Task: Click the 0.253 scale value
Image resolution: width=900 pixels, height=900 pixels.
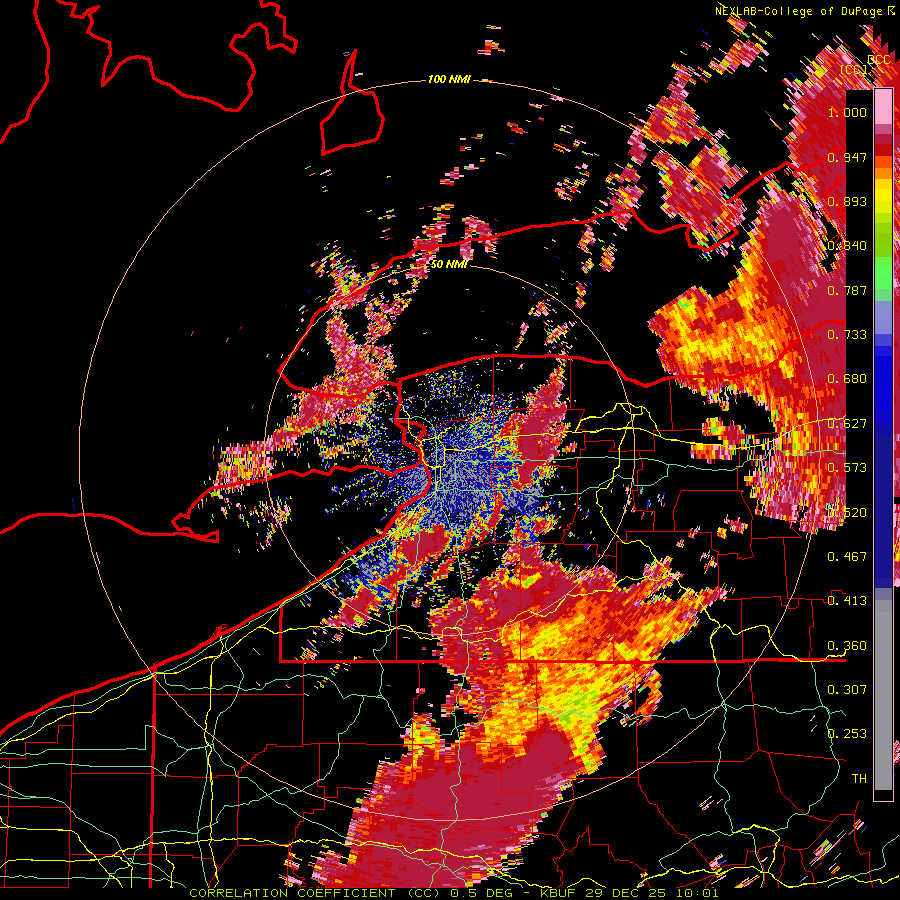Action: 847,734
